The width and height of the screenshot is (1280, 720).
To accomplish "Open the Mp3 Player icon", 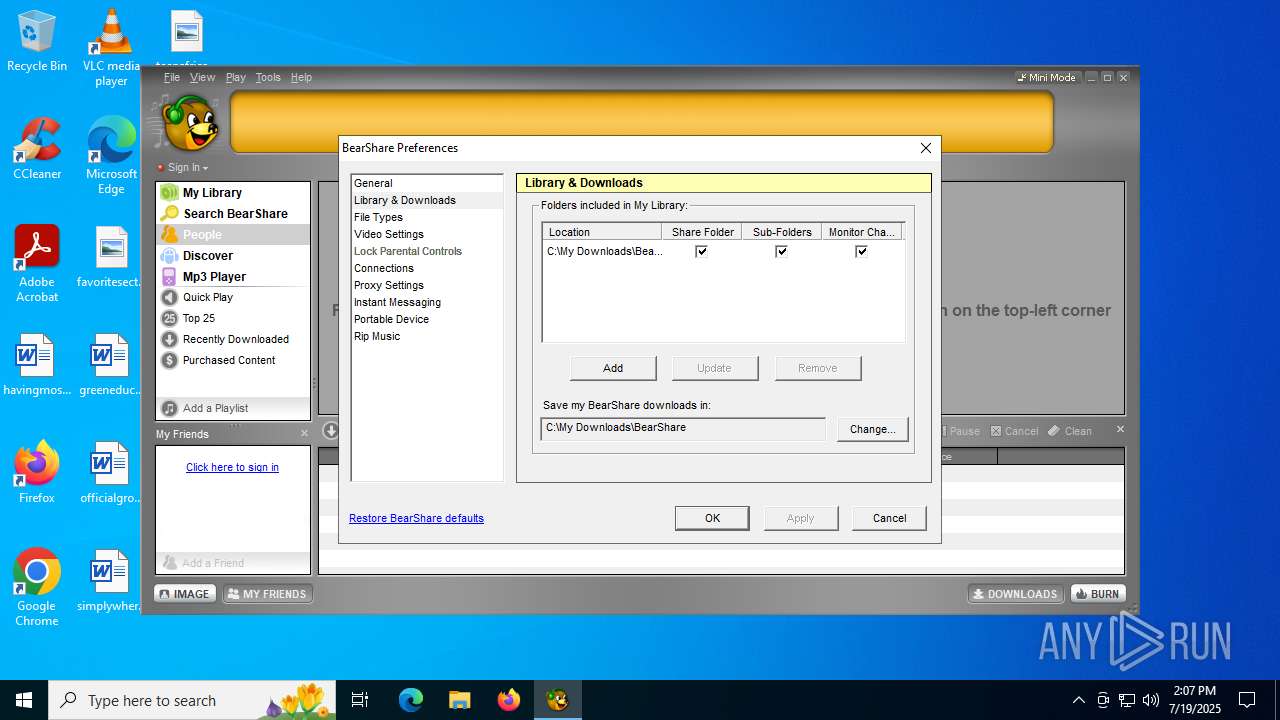I will (x=169, y=277).
